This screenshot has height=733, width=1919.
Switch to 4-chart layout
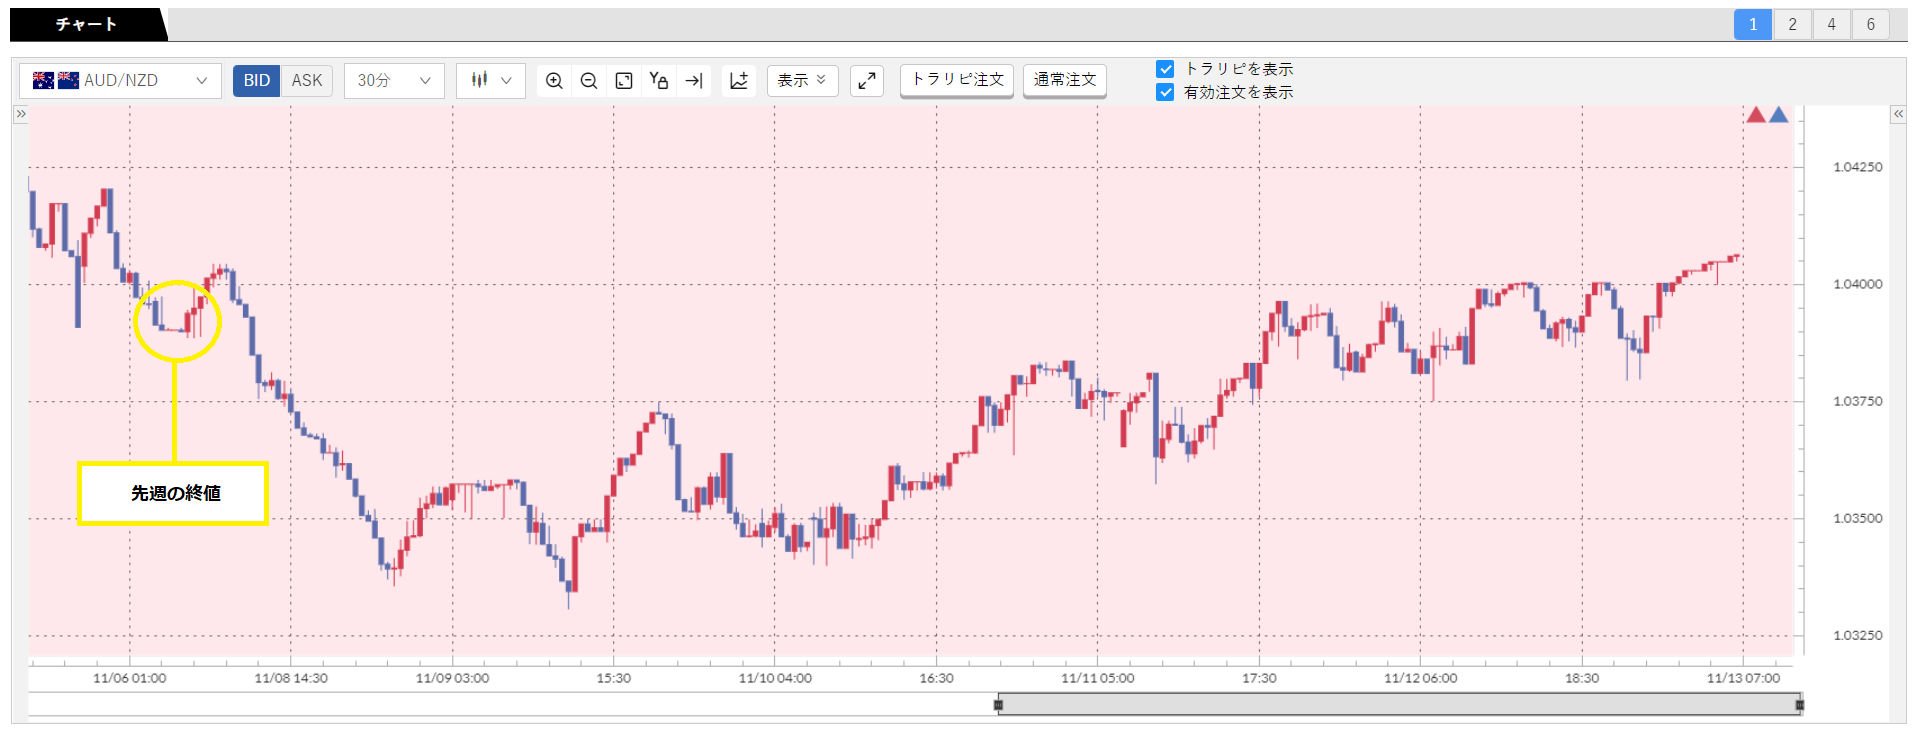pyautogui.click(x=1831, y=25)
